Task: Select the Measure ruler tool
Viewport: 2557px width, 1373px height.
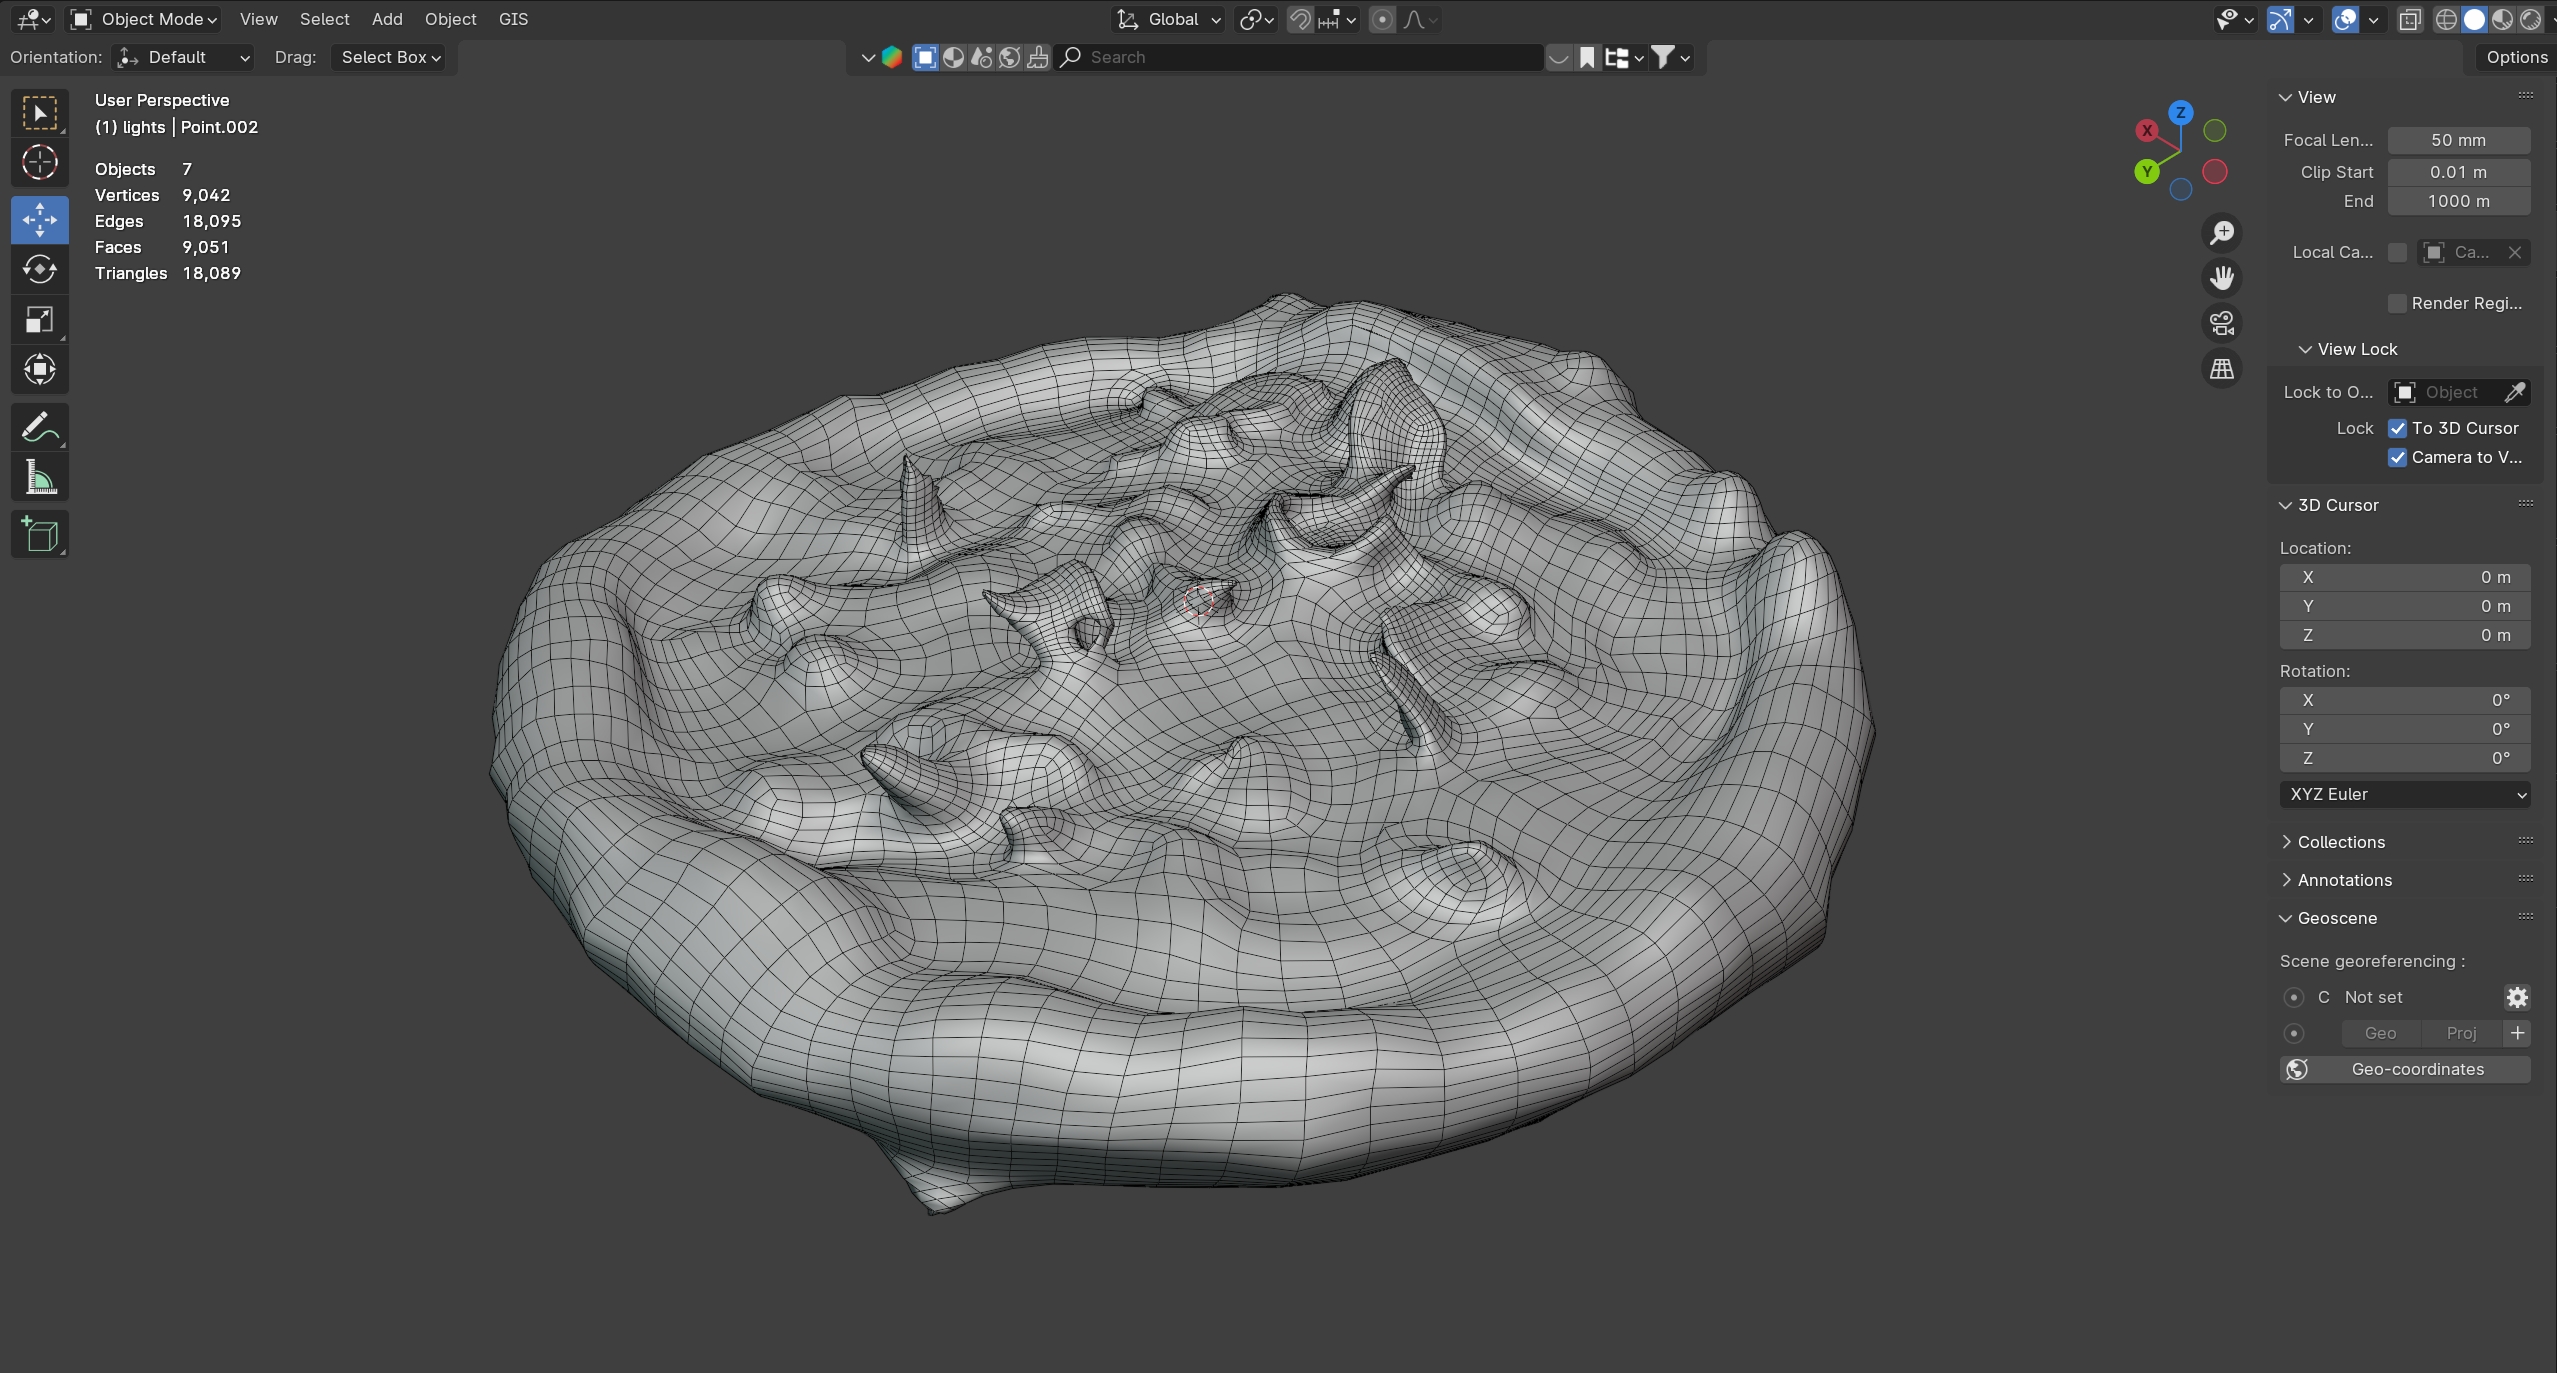Action: tap(40, 478)
